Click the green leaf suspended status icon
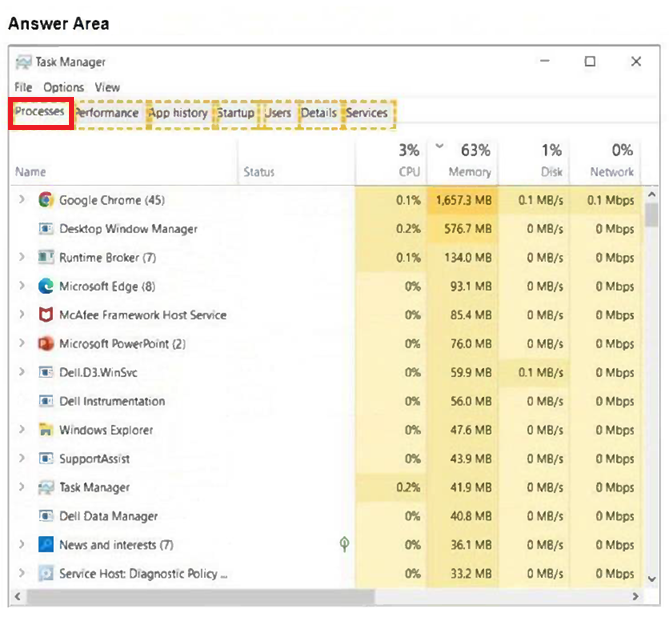The image size is (669, 617). [x=344, y=544]
